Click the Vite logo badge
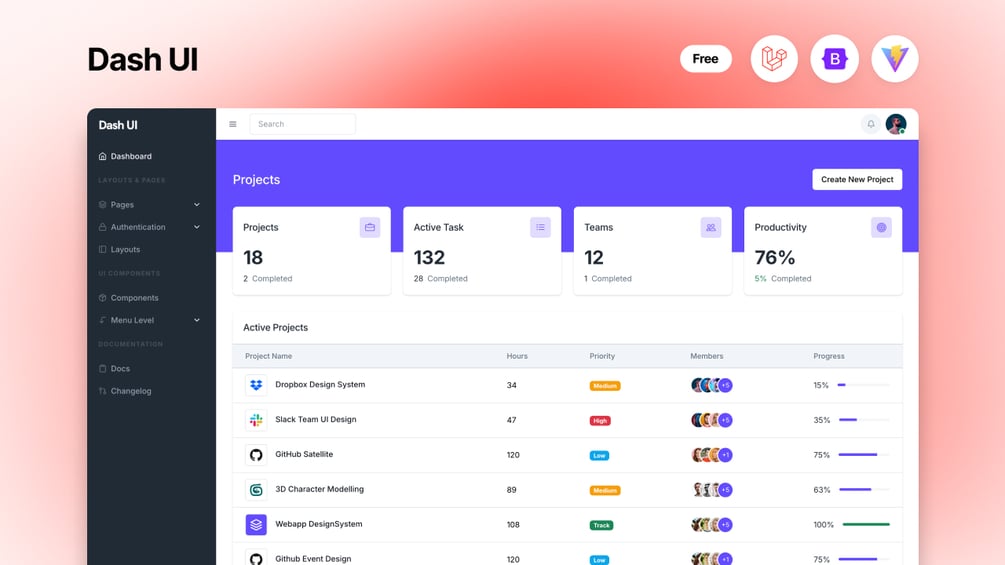Viewport: 1005px width, 565px height. pos(895,59)
